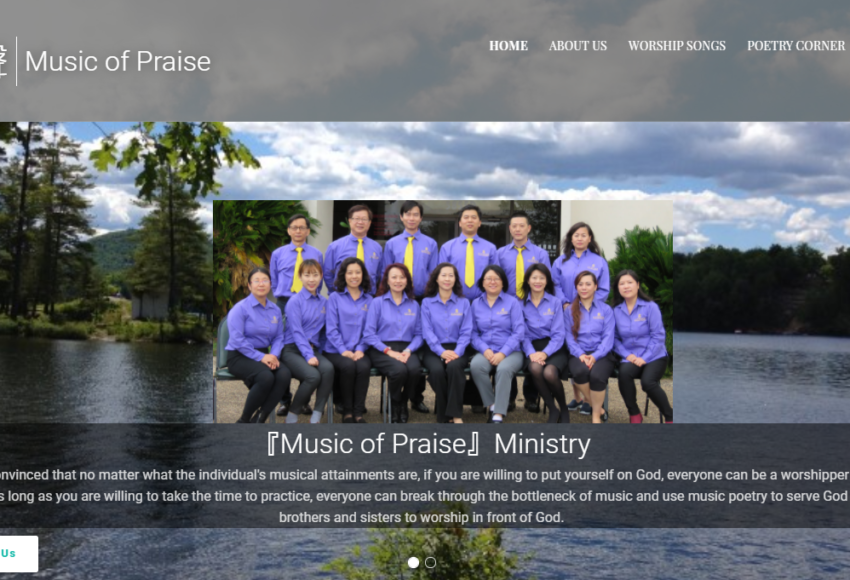
Task: Click the line 'brothers and sisters to worship'
Action: pos(421,517)
